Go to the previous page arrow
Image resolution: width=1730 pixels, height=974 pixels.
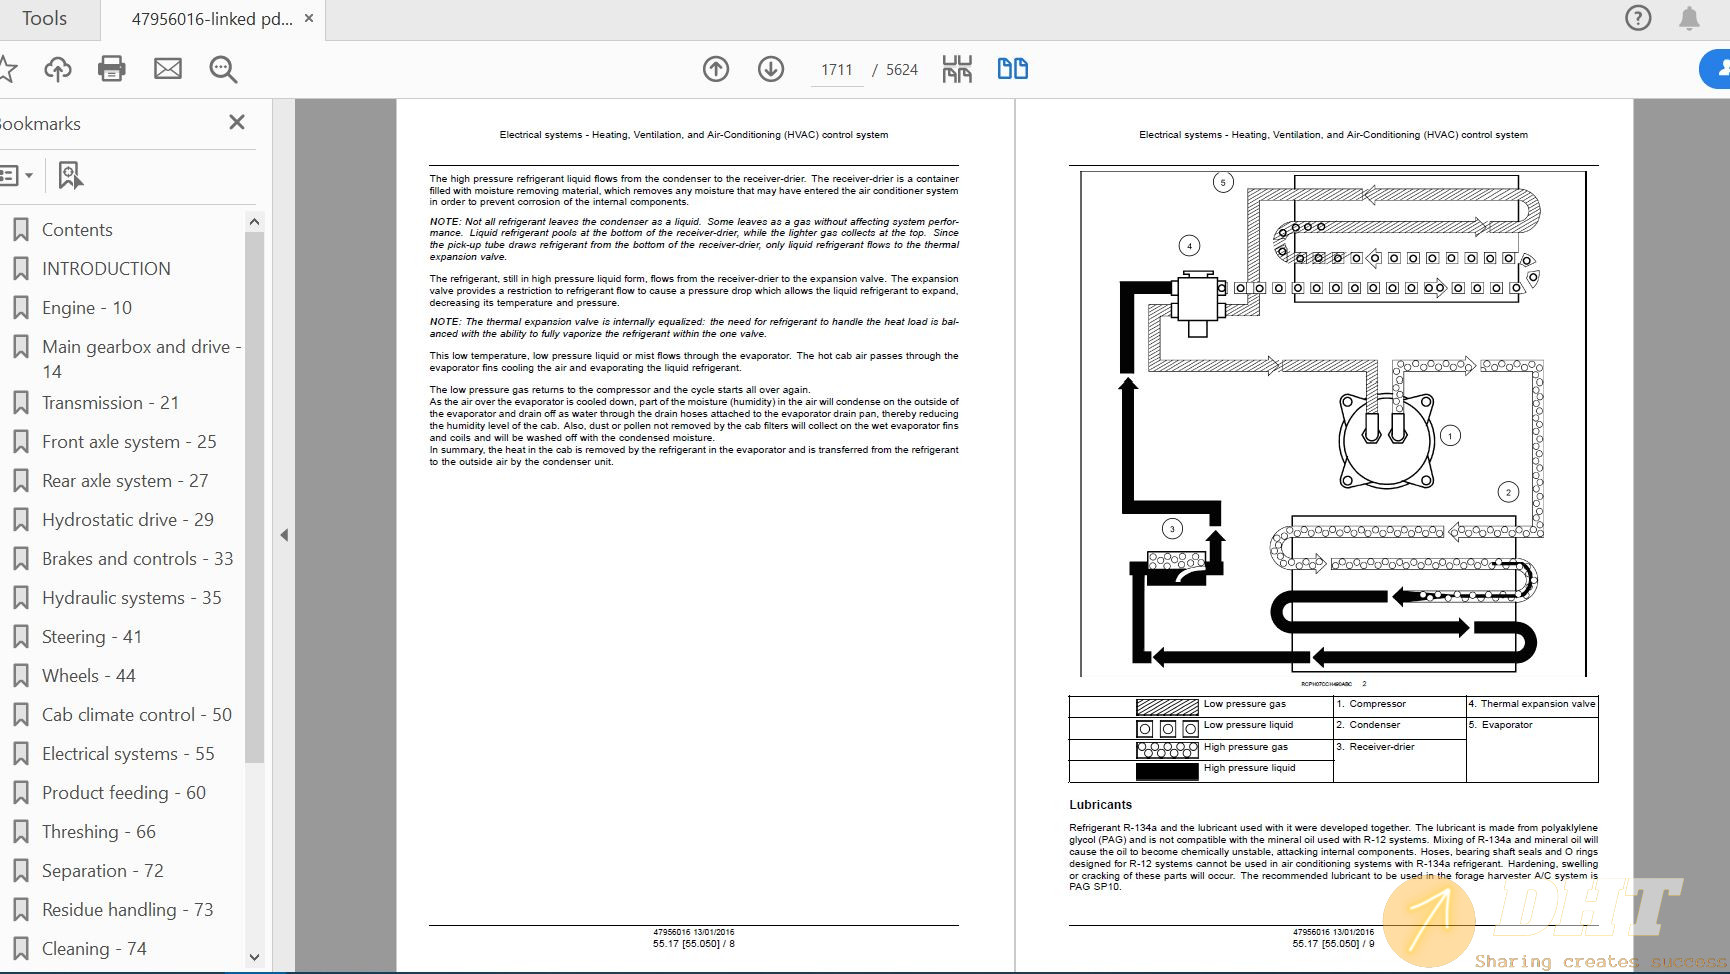pyautogui.click(x=716, y=69)
